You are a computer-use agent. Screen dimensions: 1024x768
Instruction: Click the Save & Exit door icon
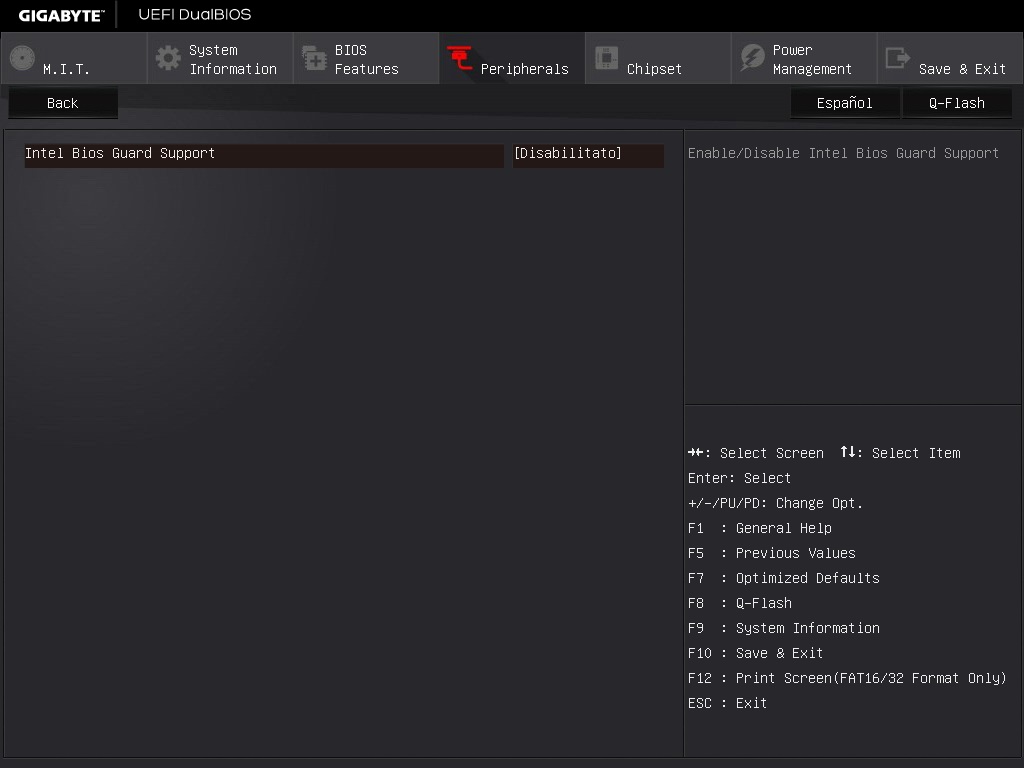(898, 58)
